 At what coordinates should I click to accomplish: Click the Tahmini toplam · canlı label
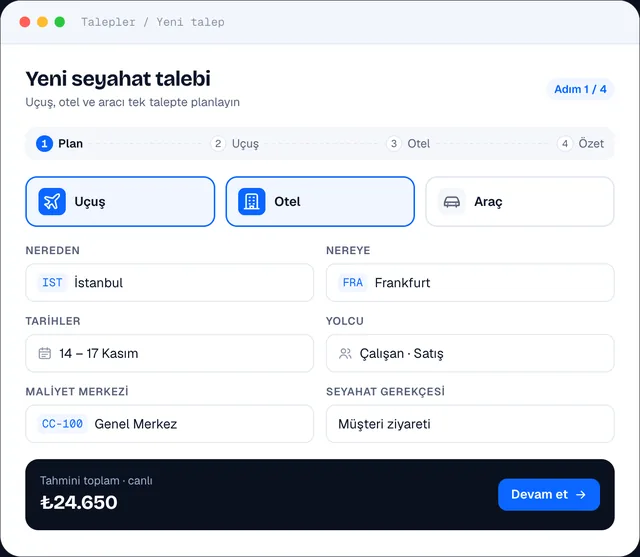click(x=96, y=481)
